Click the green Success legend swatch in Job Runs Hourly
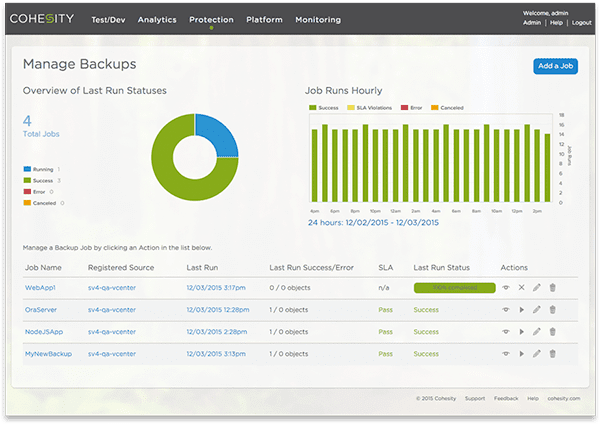 click(x=313, y=108)
